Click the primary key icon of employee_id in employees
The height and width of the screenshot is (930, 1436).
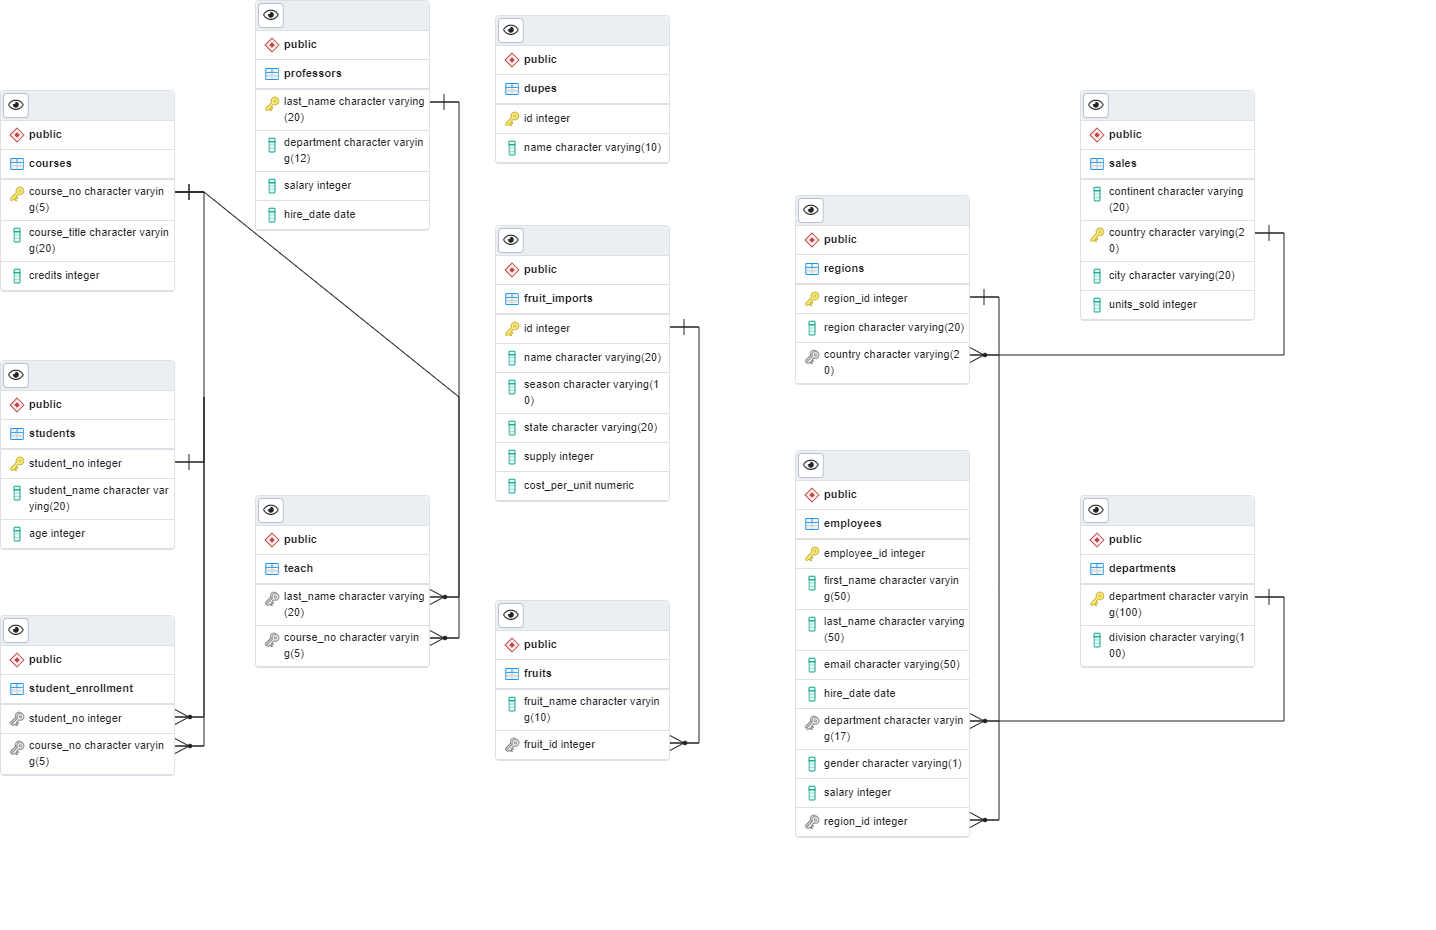(811, 553)
